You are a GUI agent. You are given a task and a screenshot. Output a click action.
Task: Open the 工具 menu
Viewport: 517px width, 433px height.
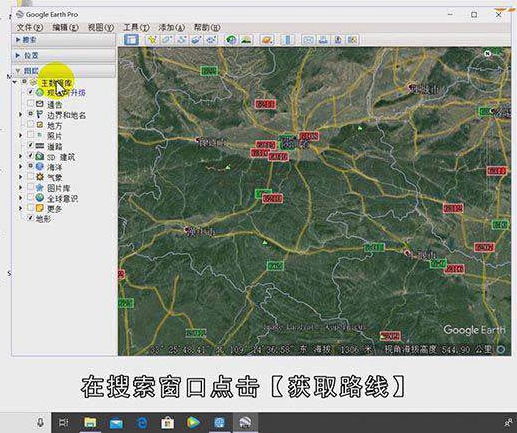pos(136,27)
